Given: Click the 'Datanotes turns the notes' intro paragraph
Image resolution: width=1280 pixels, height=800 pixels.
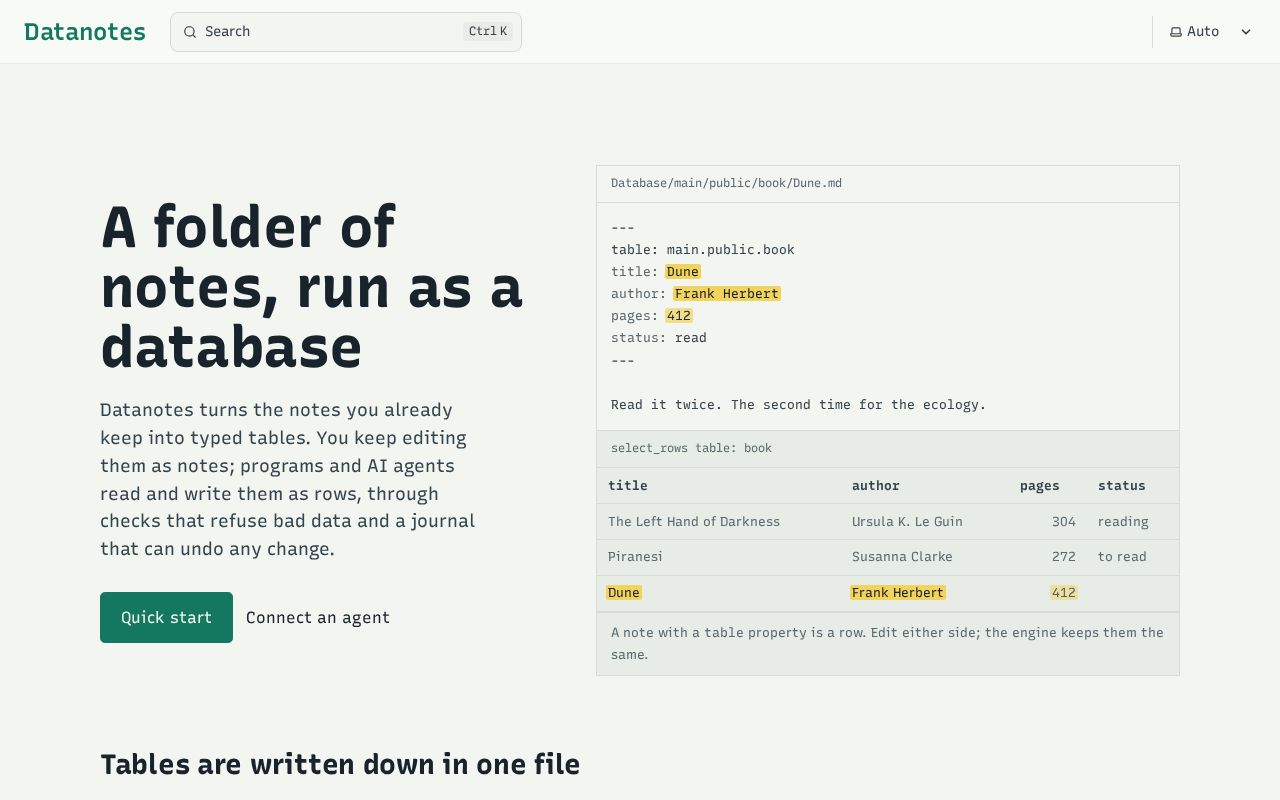Looking at the screenshot, I should (288, 479).
